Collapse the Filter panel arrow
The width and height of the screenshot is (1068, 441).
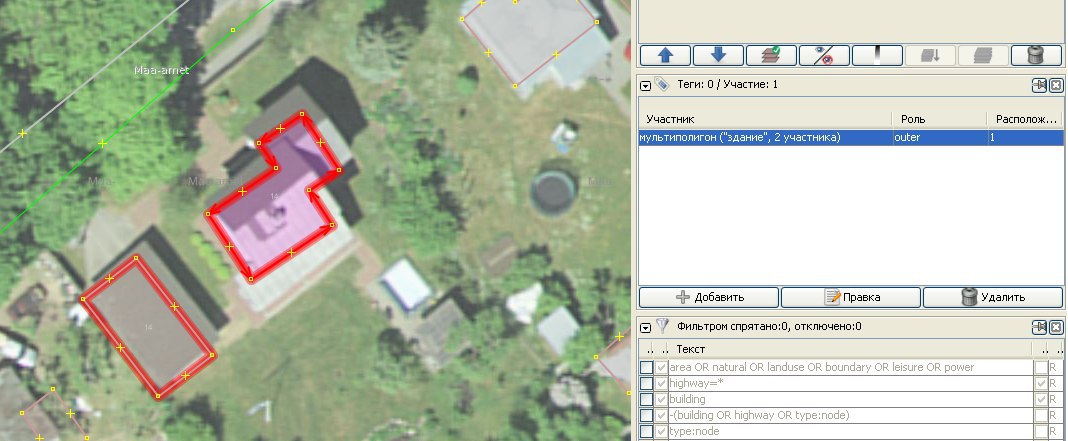pyautogui.click(x=646, y=327)
